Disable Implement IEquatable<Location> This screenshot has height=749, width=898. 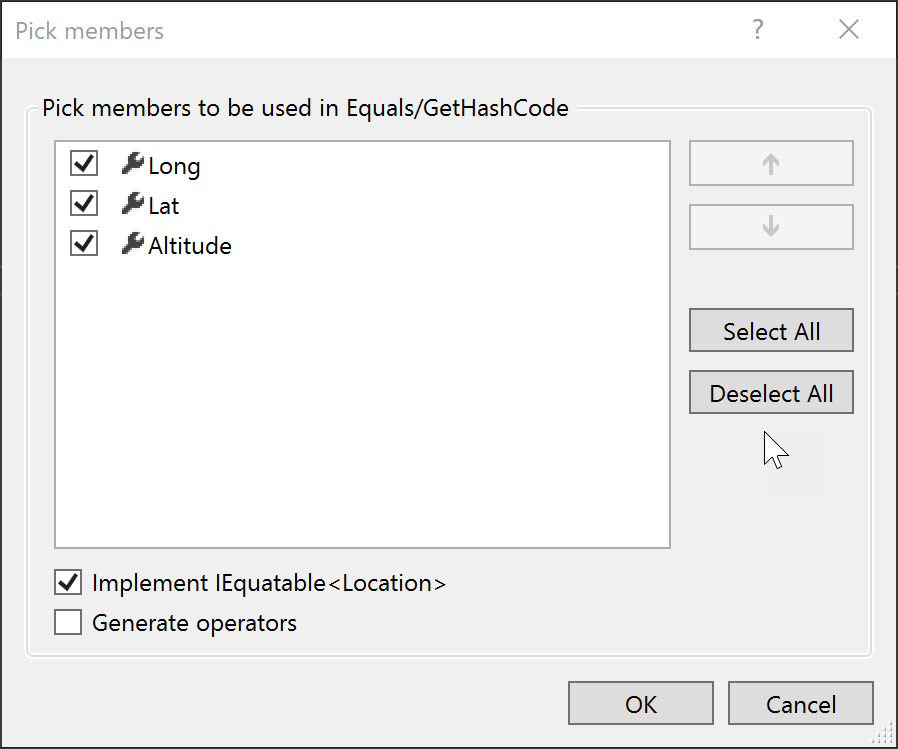point(67,583)
